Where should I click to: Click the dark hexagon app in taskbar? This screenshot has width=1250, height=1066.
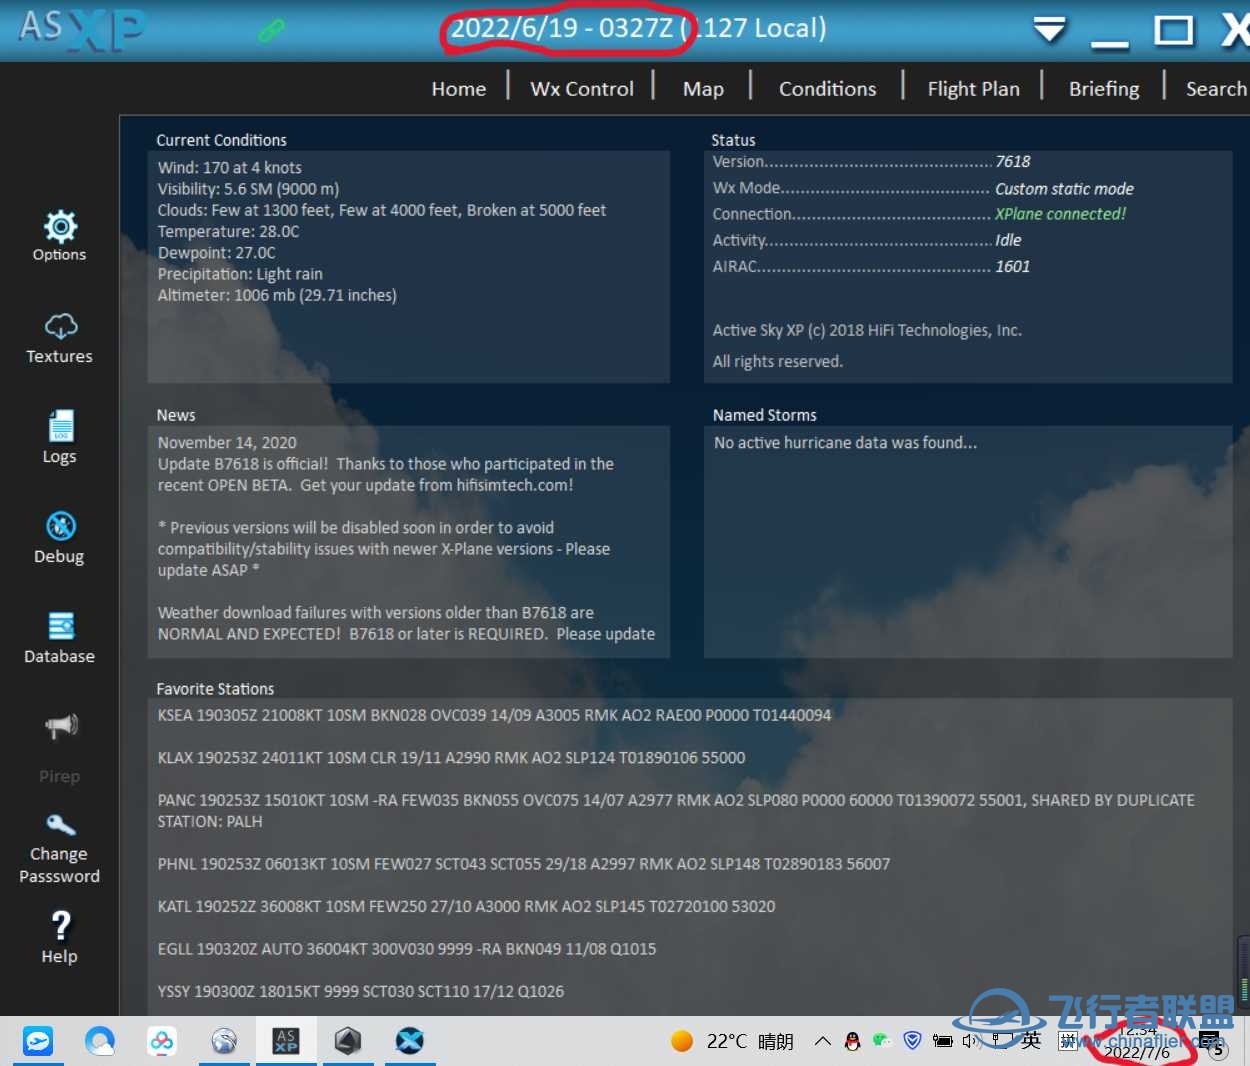pos(348,1041)
